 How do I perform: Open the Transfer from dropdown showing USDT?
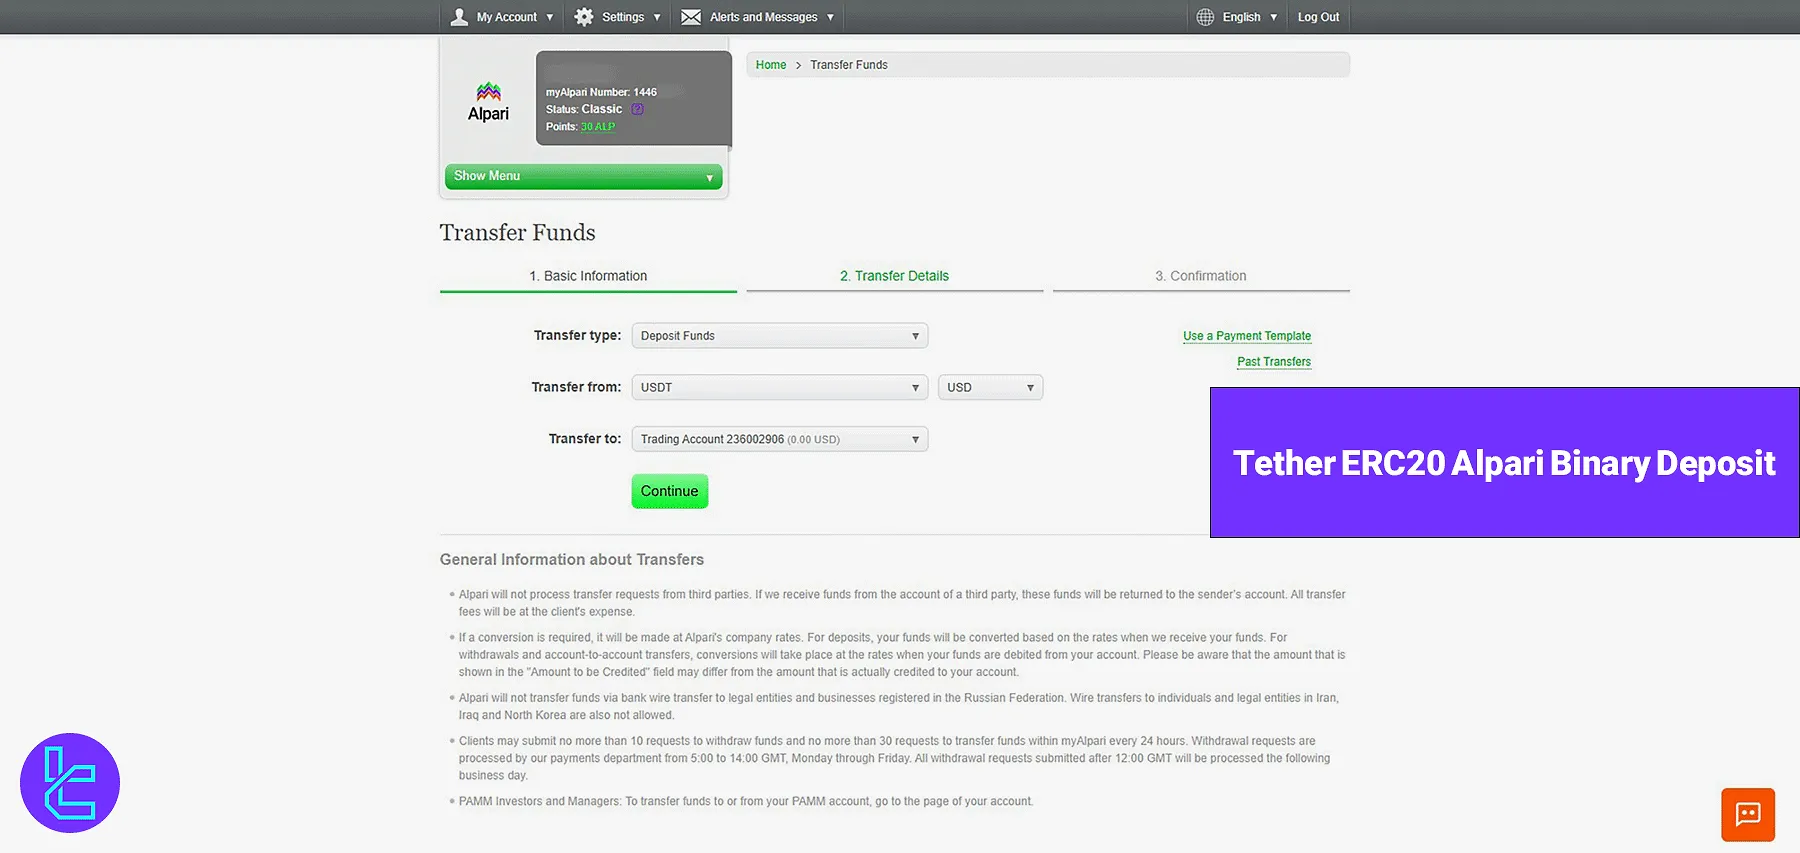click(780, 387)
